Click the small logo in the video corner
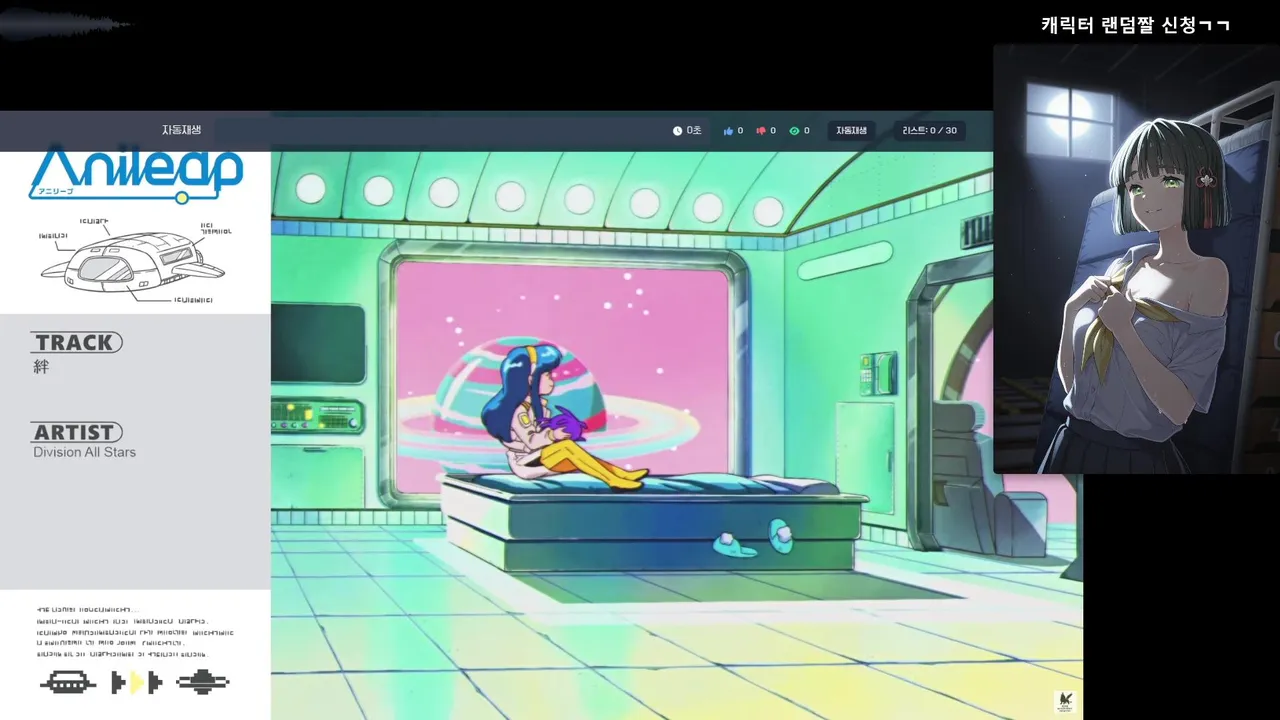This screenshot has width=1280, height=720. 1064,702
